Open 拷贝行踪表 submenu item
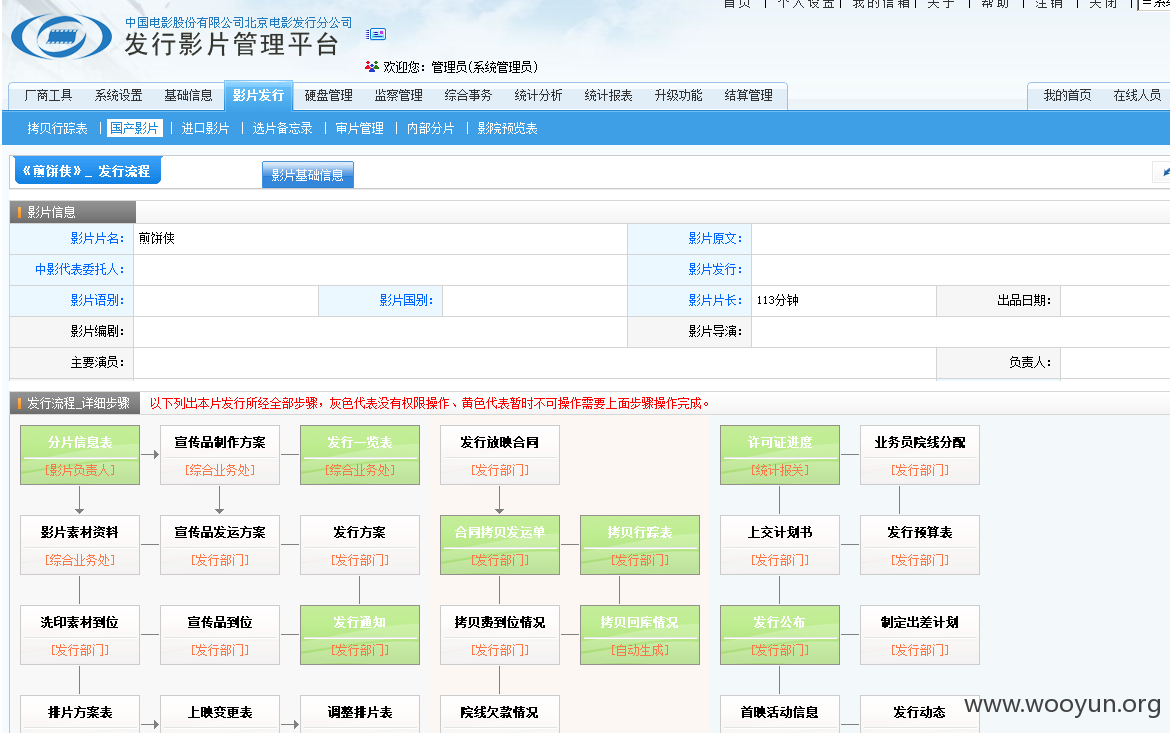The height and width of the screenshot is (733, 1170). 57,128
